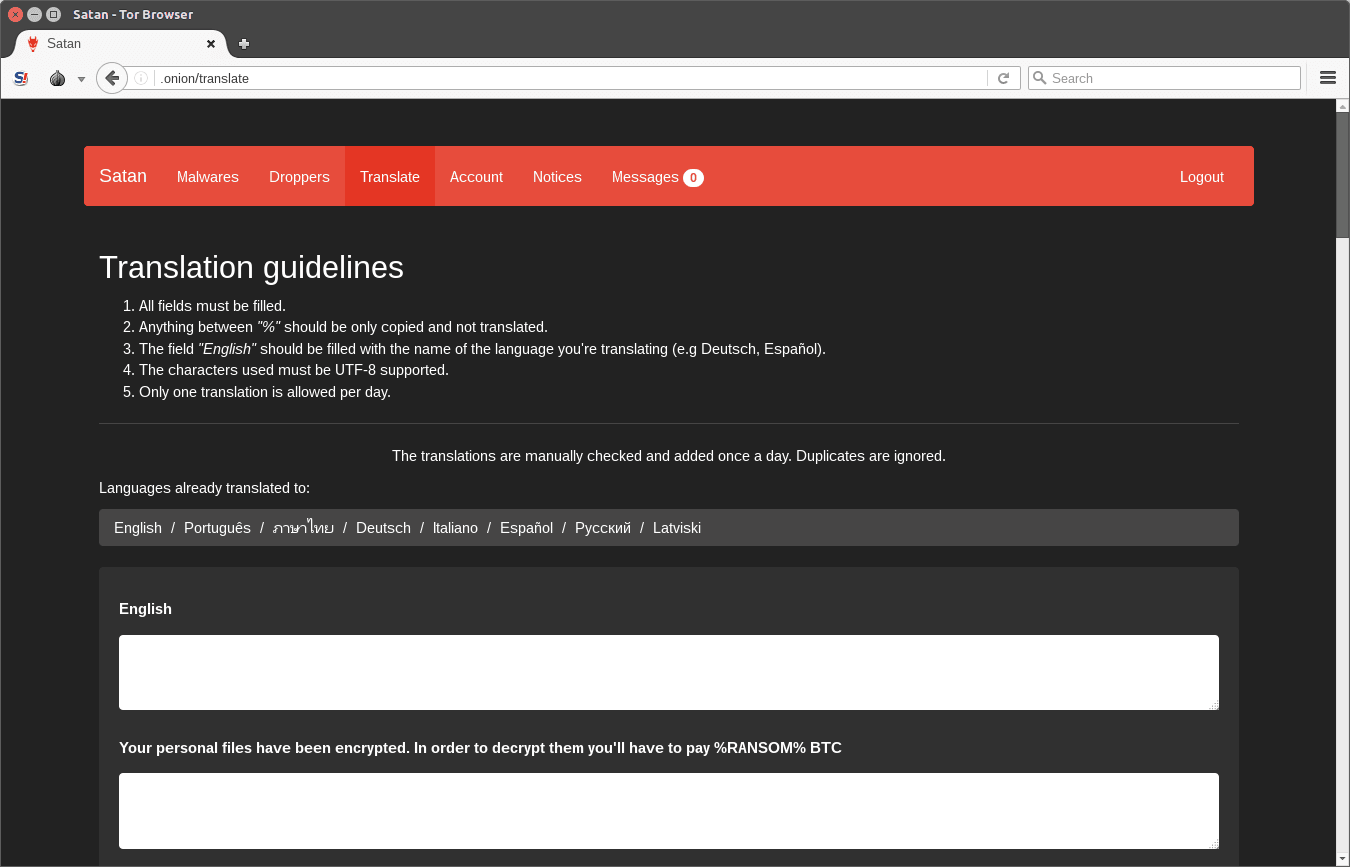Click 'Русский' in the languages list
Image resolution: width=1350 pixels, height=867 pixels.
(603, 528)
